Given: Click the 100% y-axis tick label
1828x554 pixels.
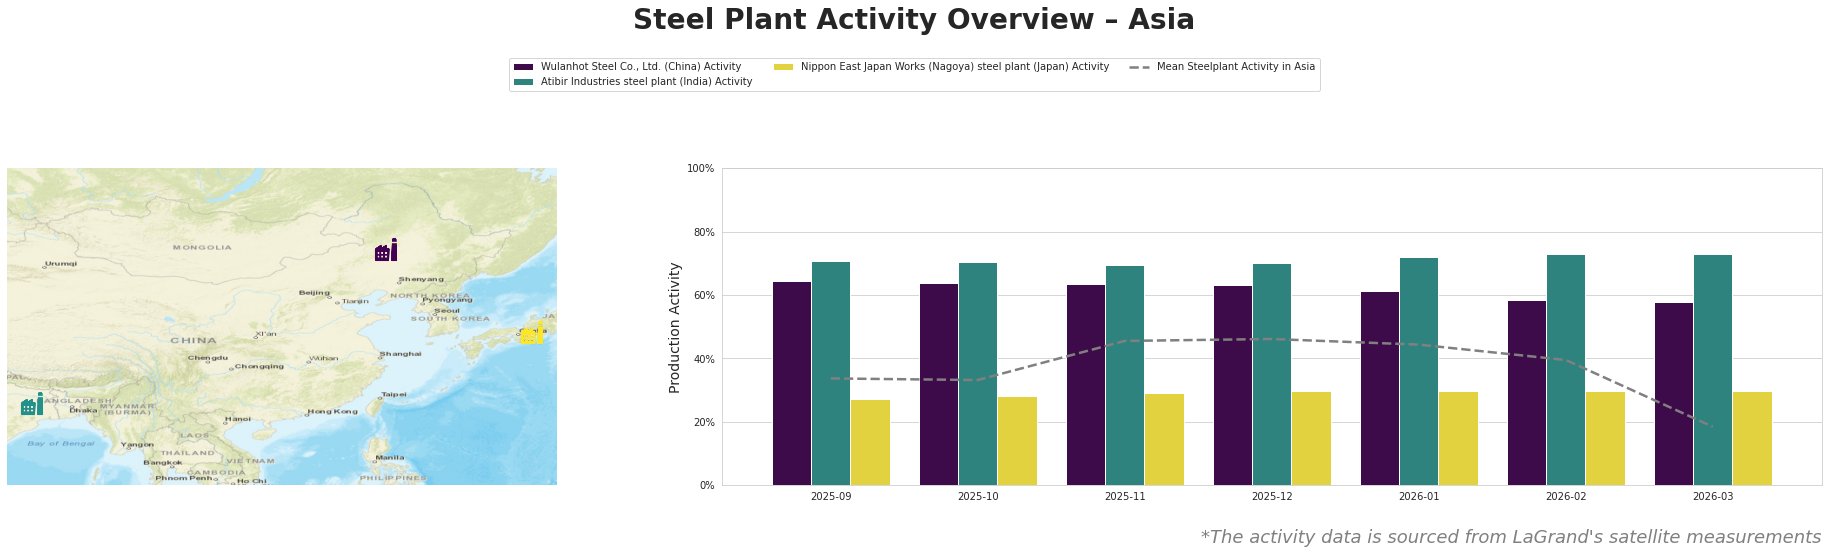Looking at the screenshot, I should click(701, 169).
